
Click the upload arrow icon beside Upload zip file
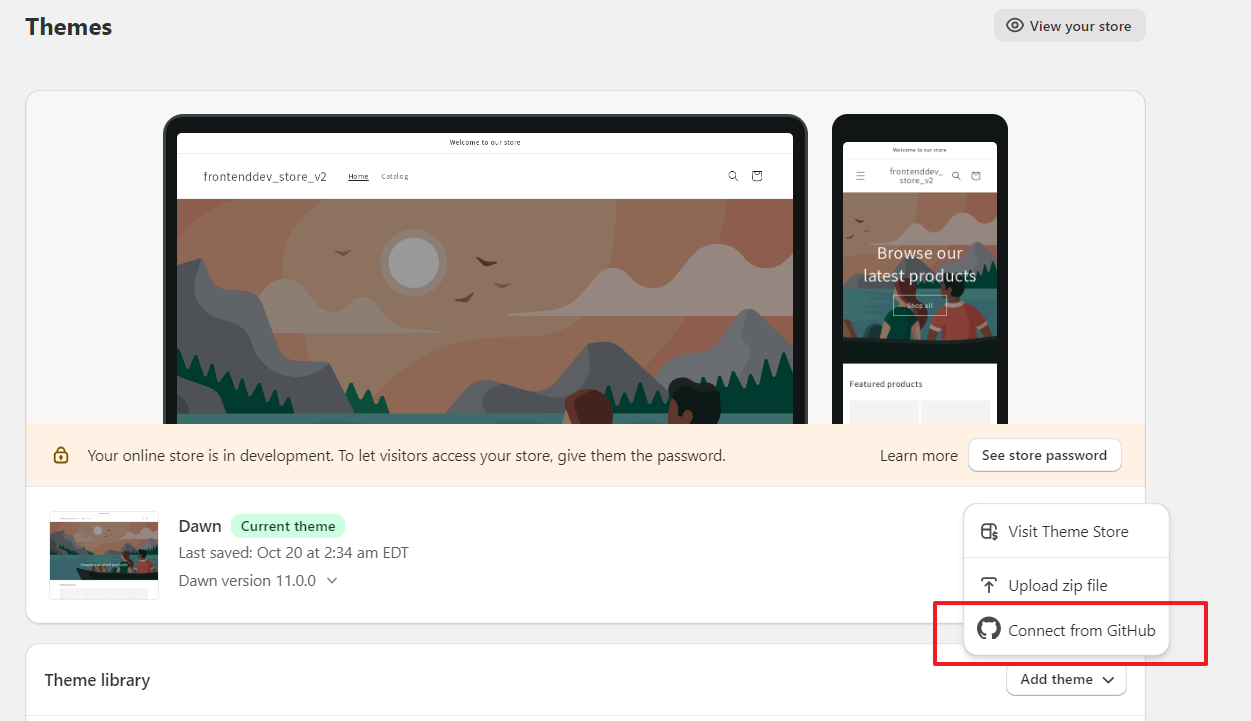click(989, 584)
